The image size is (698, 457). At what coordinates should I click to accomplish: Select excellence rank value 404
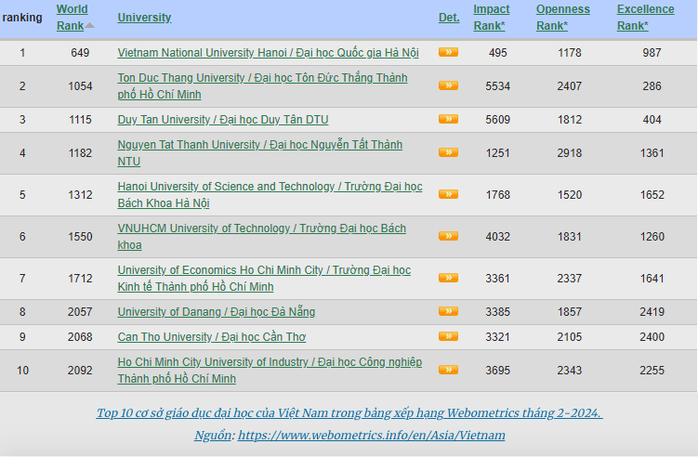(652, 120)
